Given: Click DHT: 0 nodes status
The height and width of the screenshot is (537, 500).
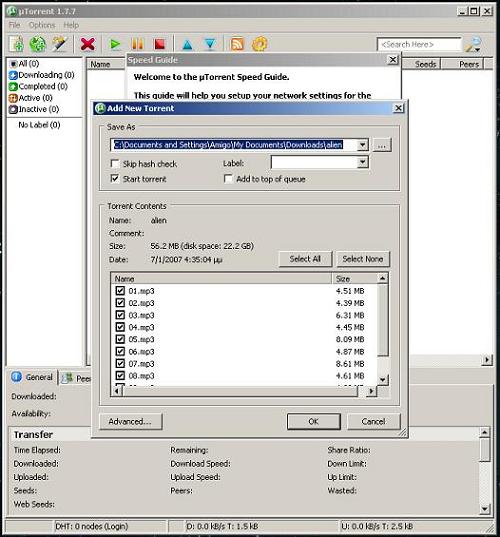Looking at the screenshot, I should tap(110, 526).
